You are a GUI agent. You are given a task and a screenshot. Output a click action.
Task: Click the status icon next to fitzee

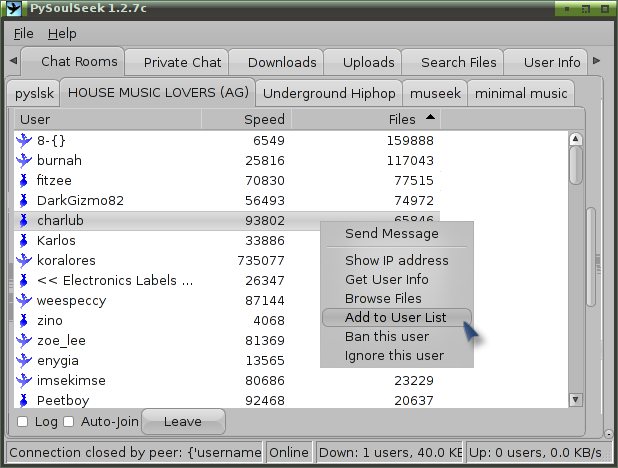click(x=24, y=180)
